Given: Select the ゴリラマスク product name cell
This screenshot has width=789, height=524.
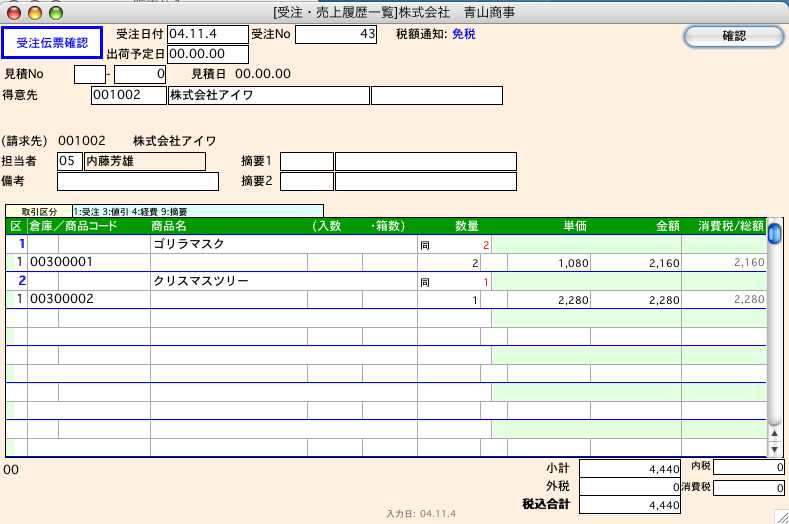Looking at the screenshot, I should pos(282,244).
